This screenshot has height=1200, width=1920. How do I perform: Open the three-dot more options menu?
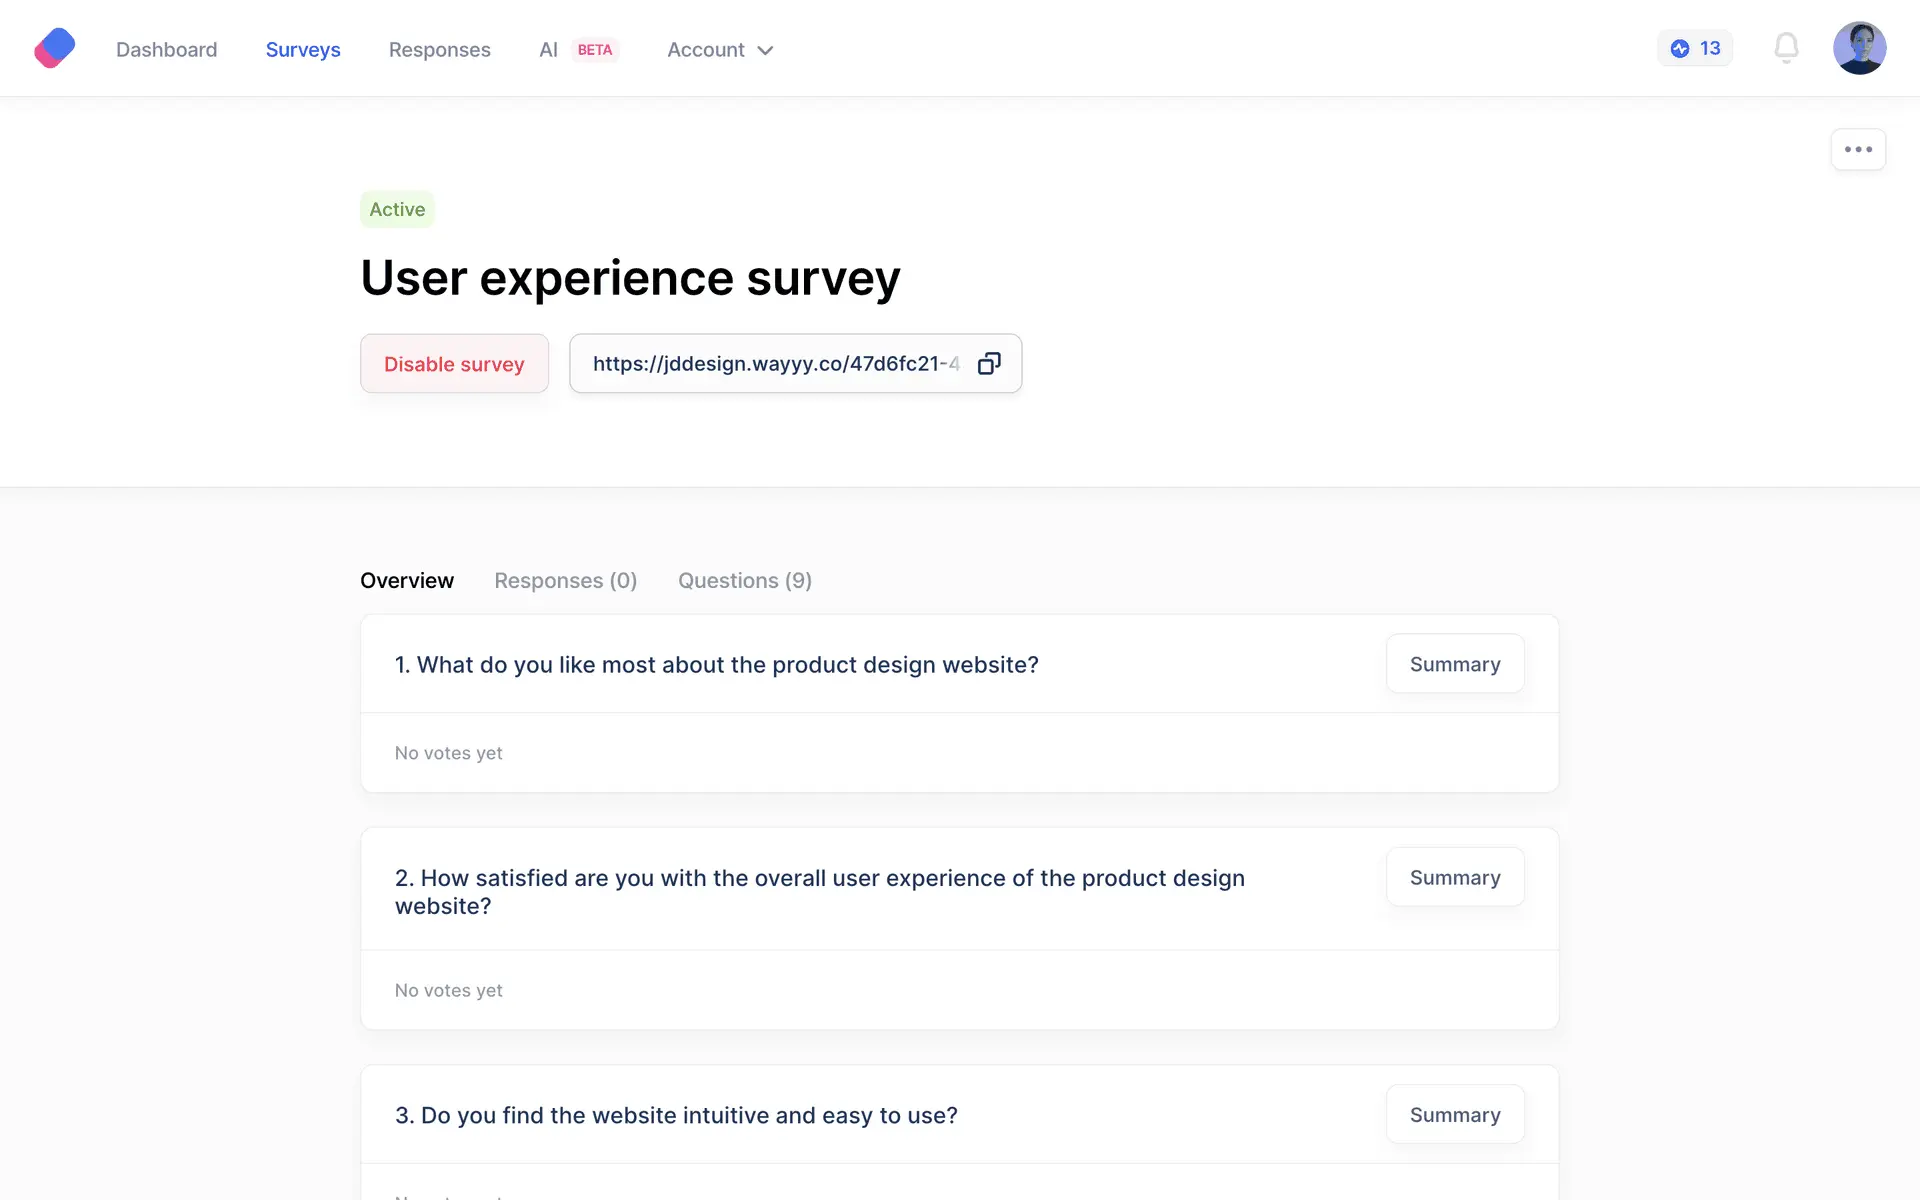1858,150
